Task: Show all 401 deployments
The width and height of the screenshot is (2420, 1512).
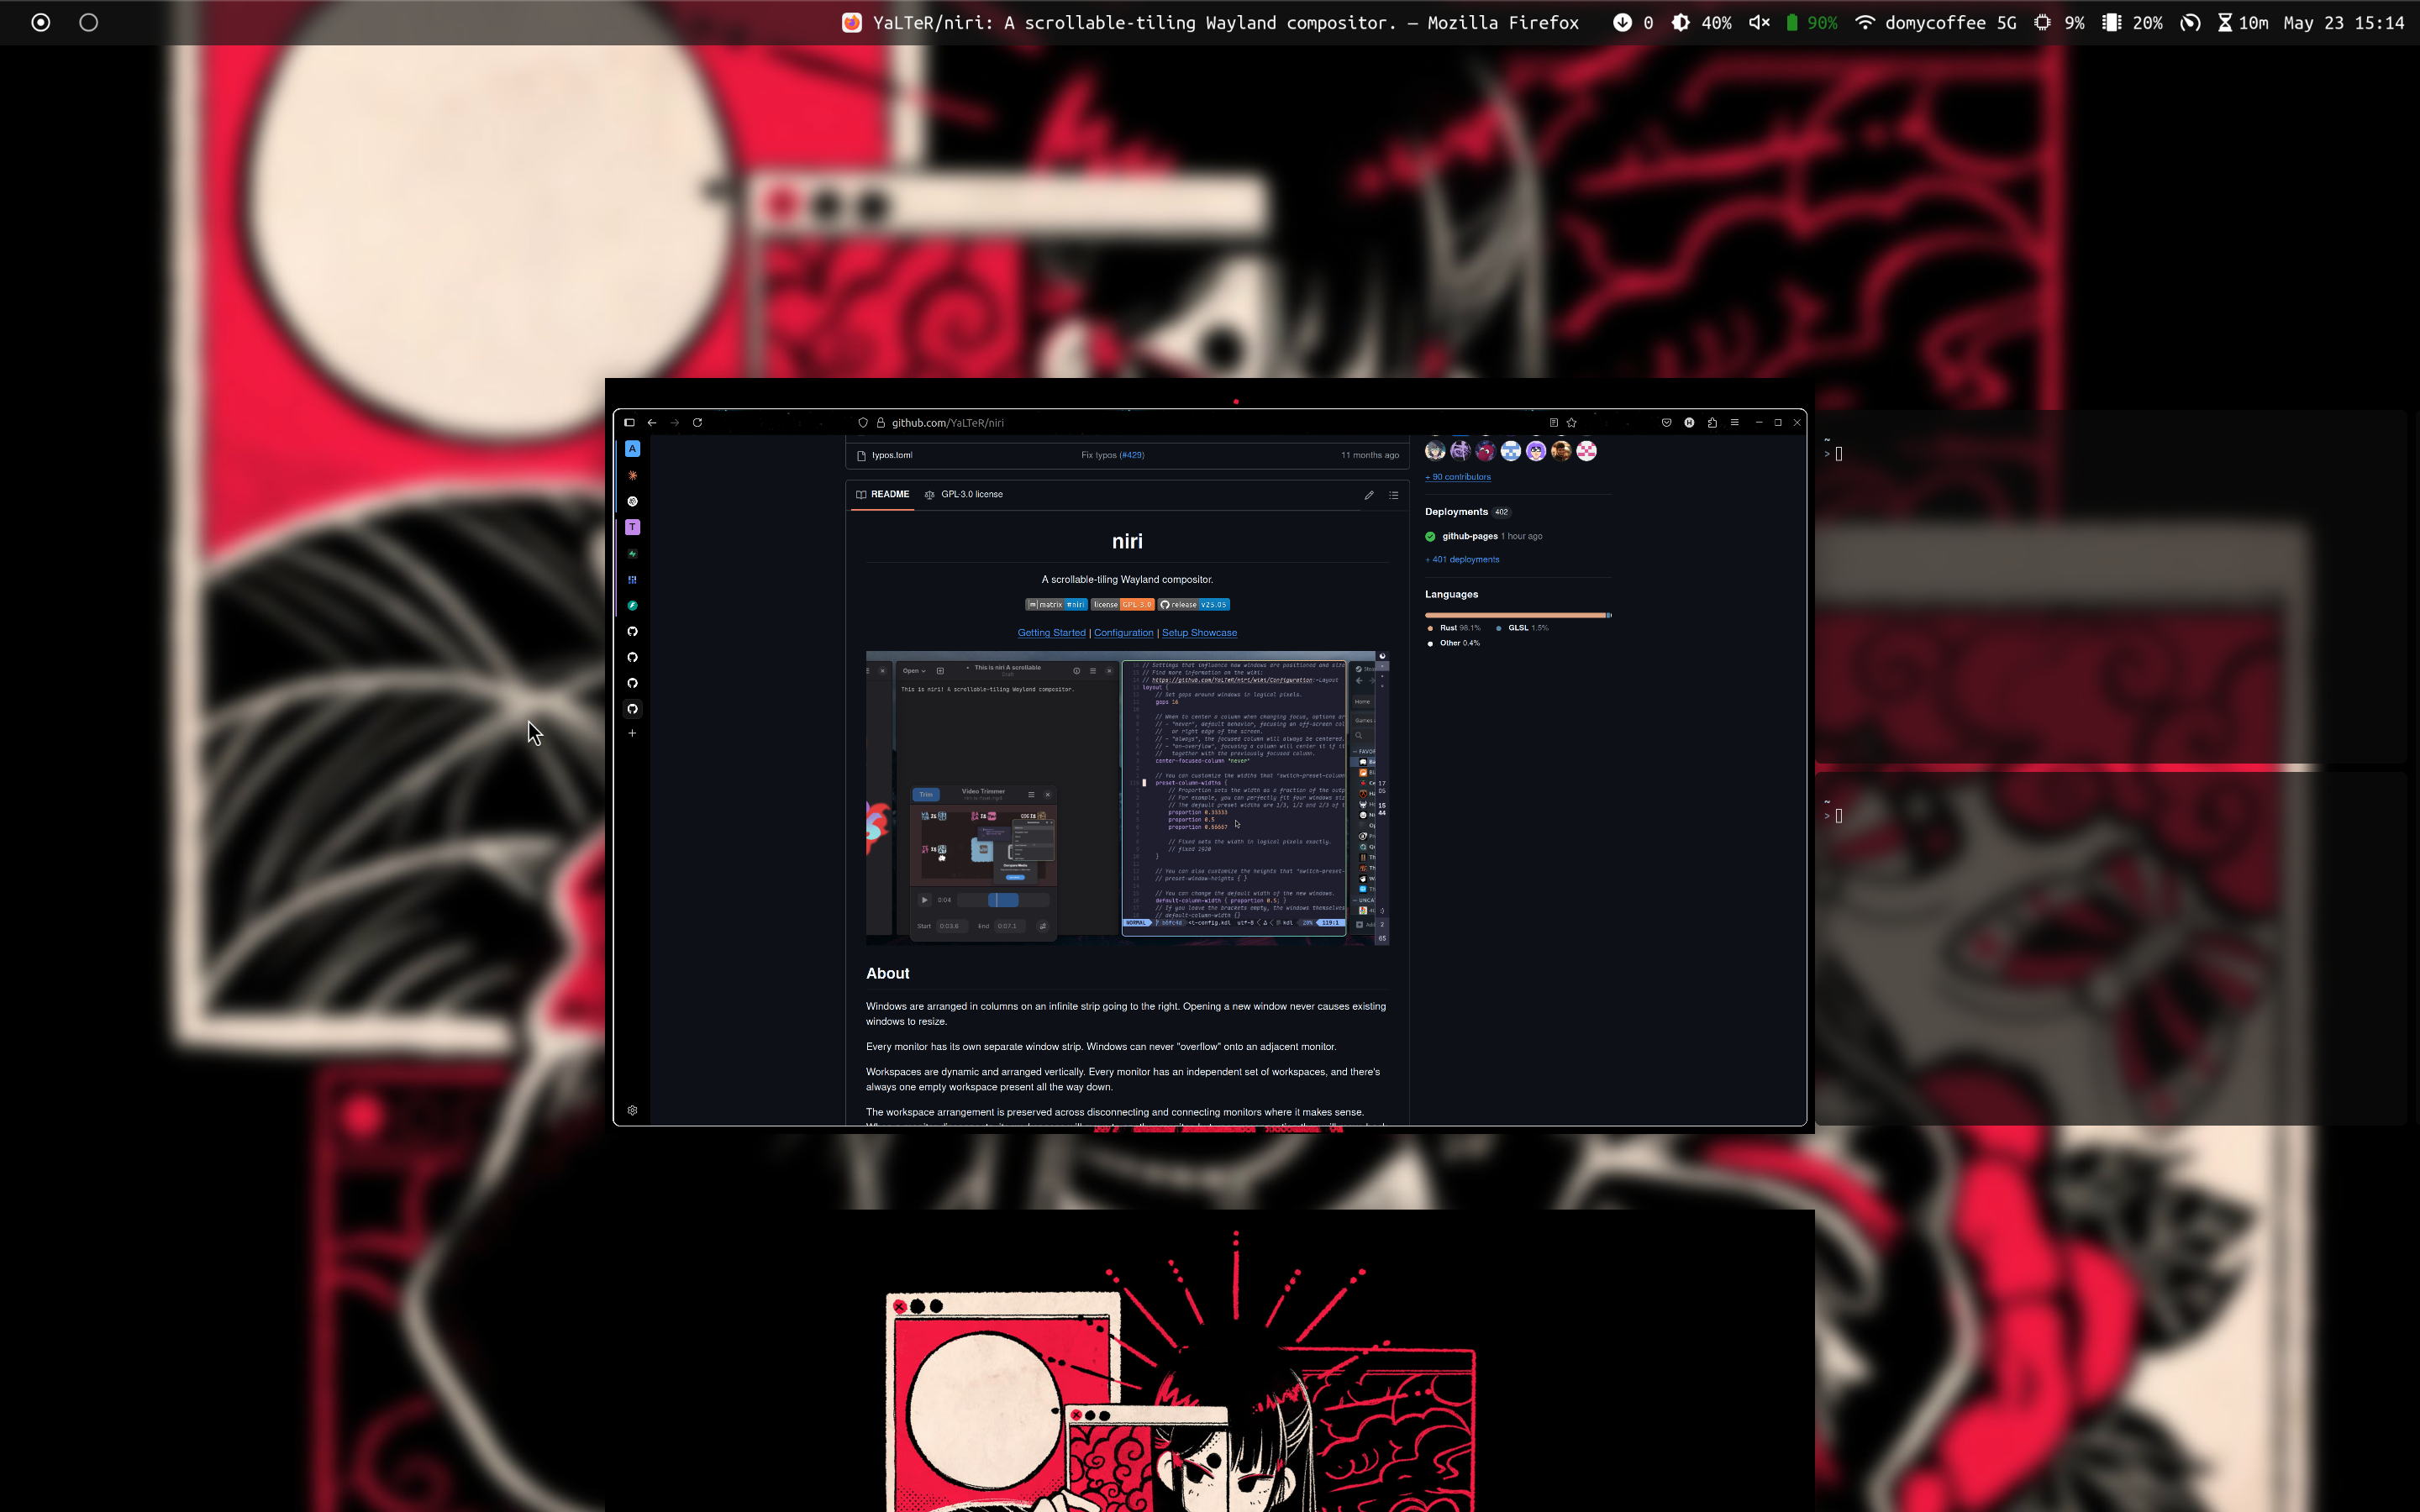Action: [x=1462, y=559]
